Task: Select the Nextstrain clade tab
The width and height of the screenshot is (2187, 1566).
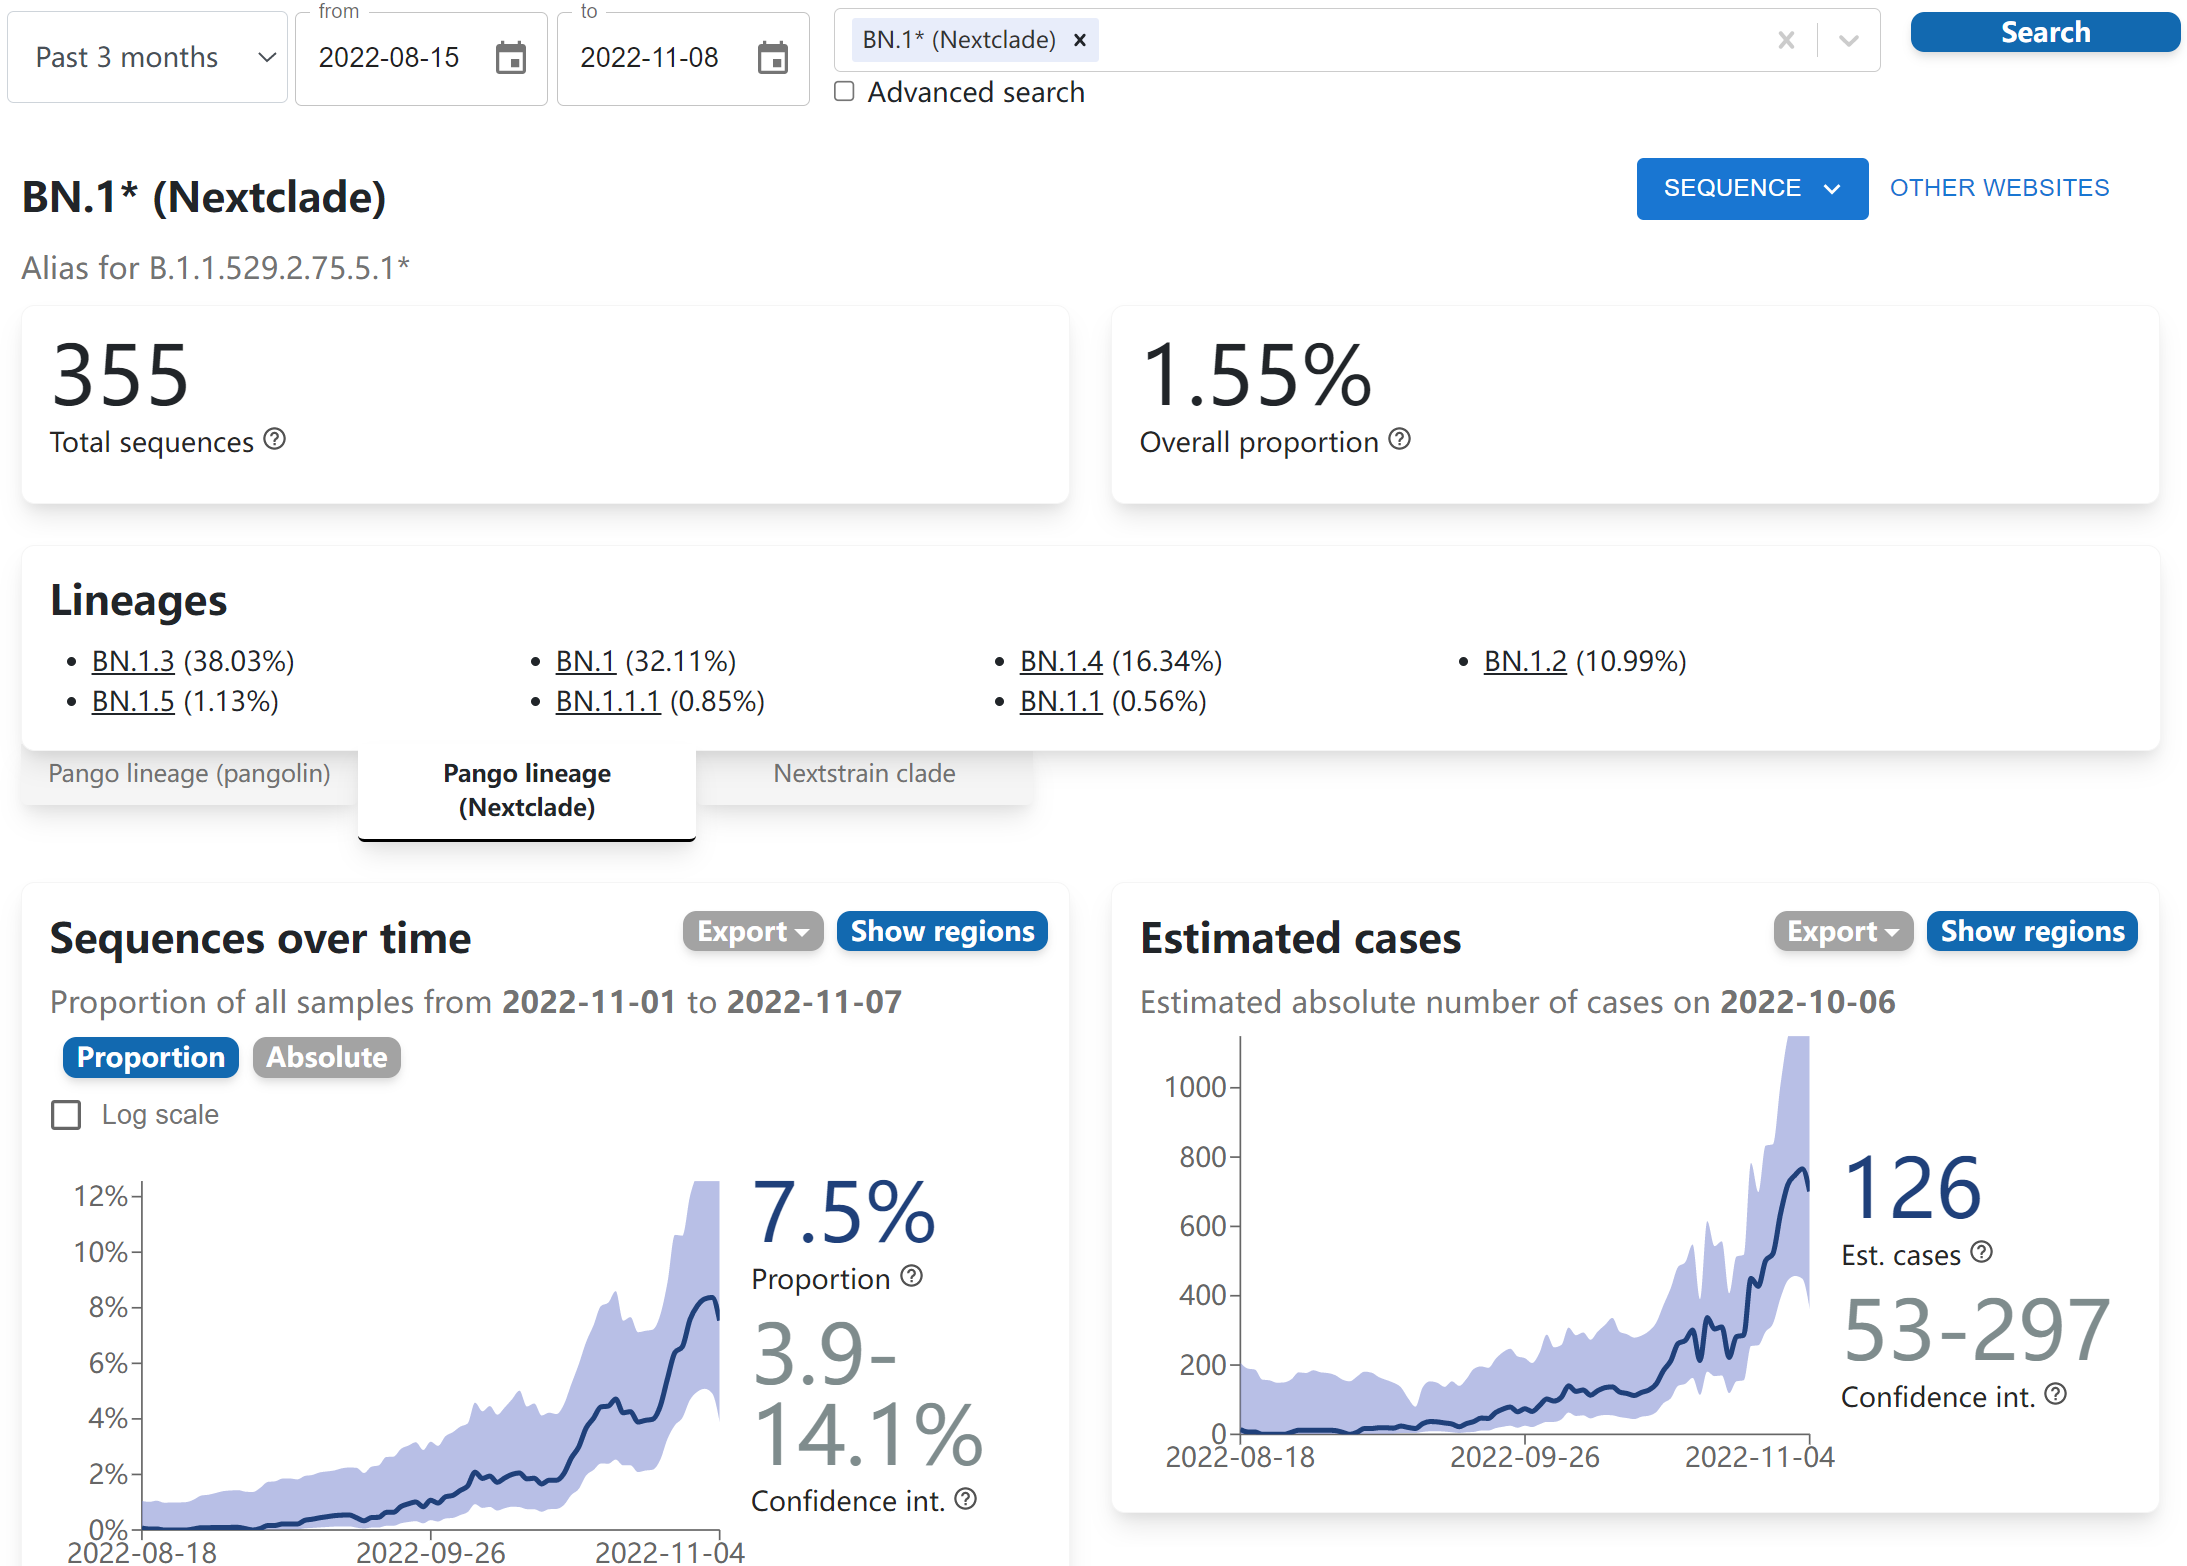Action: click(864, 774)
